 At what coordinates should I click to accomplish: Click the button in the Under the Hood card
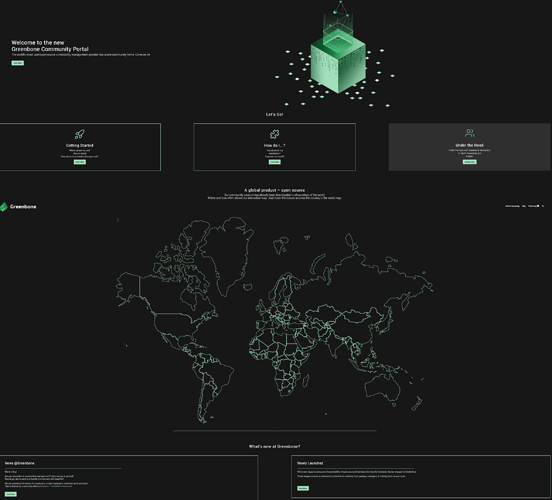(470, 162)
